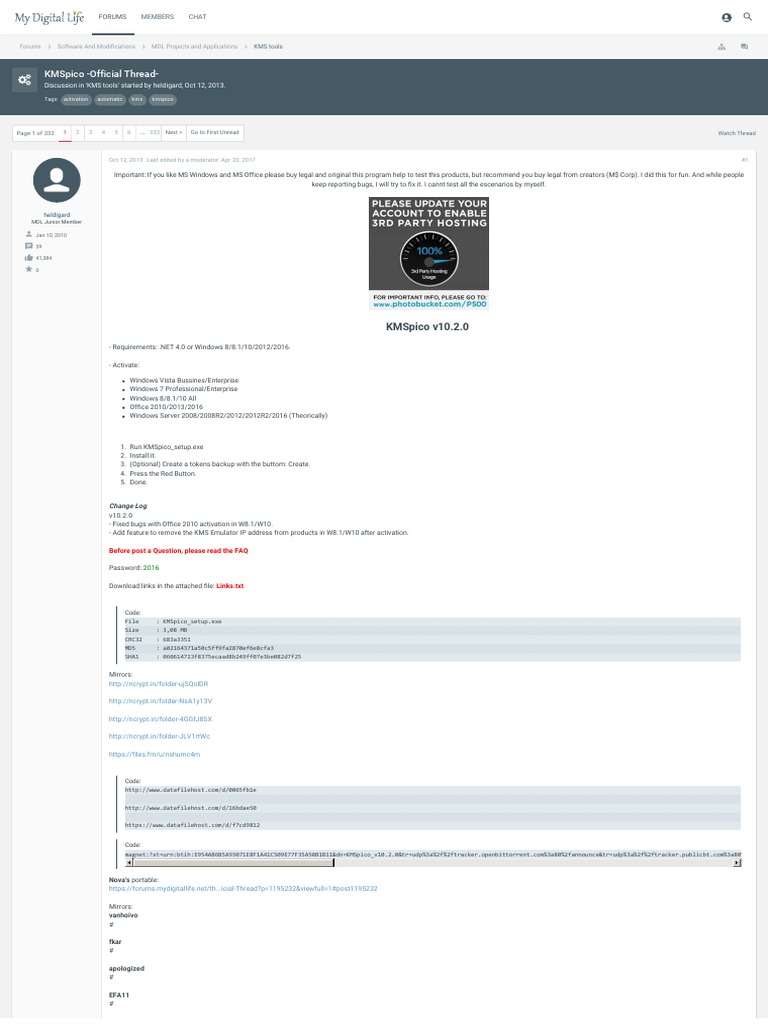Click the datafilehost.com/d/f7cd9812 code line
768x1024 pixels.
tap(193, 825)
